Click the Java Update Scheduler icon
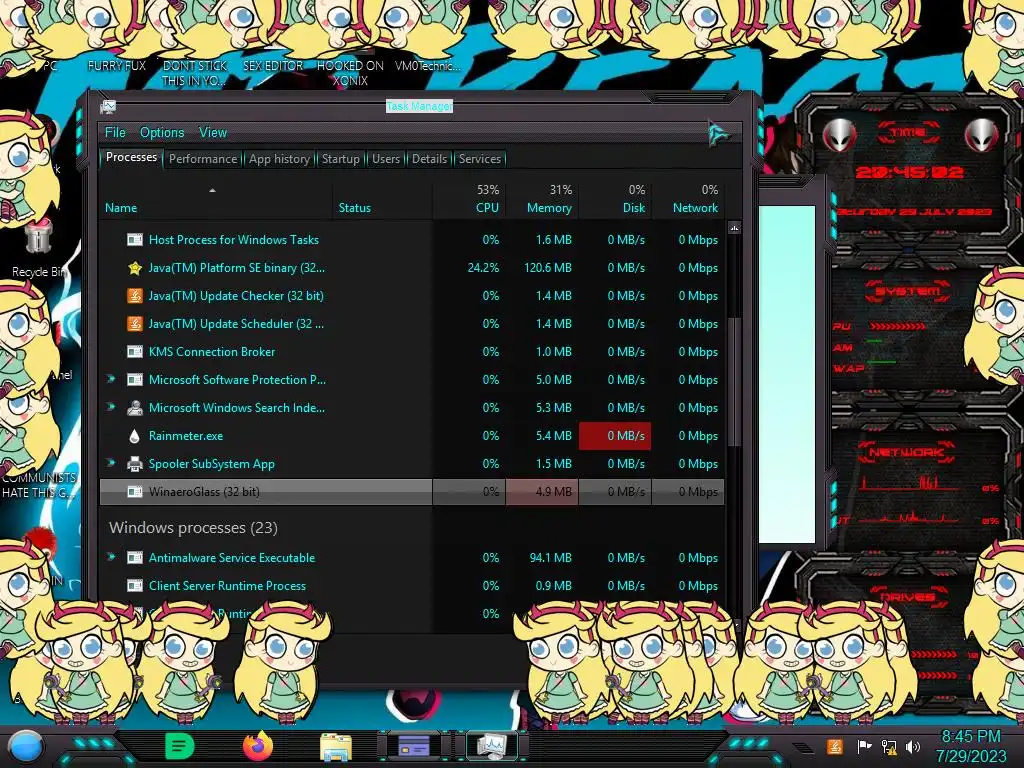This screenshot has width=1024, height=768. point(135,324)
